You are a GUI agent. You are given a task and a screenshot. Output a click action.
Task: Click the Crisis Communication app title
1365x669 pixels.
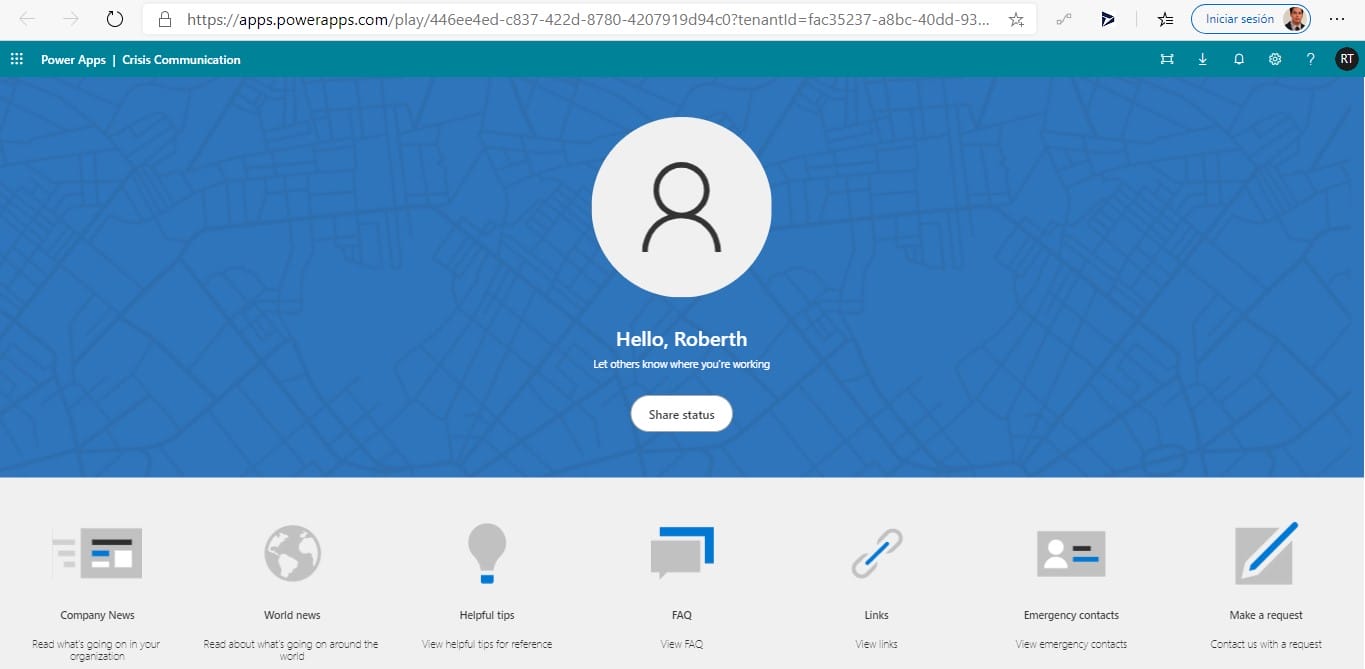coord(181,59)
